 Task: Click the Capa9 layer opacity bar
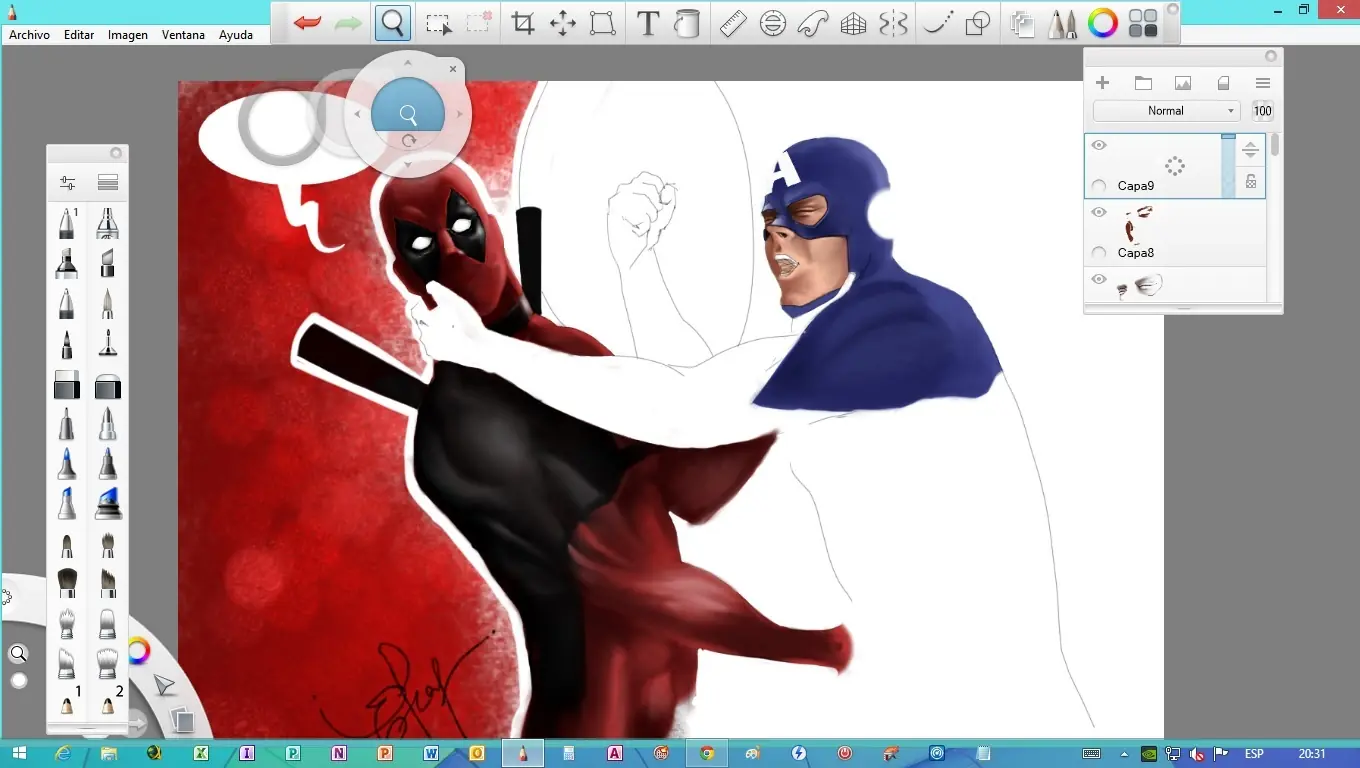point(1228,166)
